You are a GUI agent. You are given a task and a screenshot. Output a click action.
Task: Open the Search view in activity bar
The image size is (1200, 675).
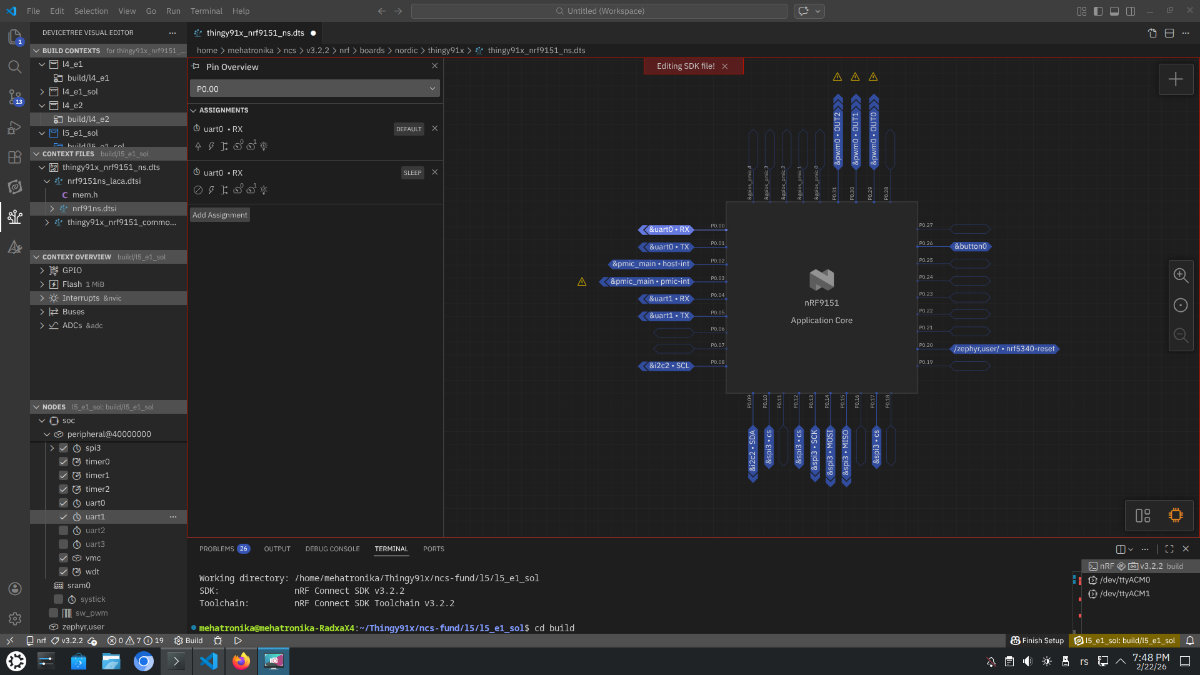point(15,67)
